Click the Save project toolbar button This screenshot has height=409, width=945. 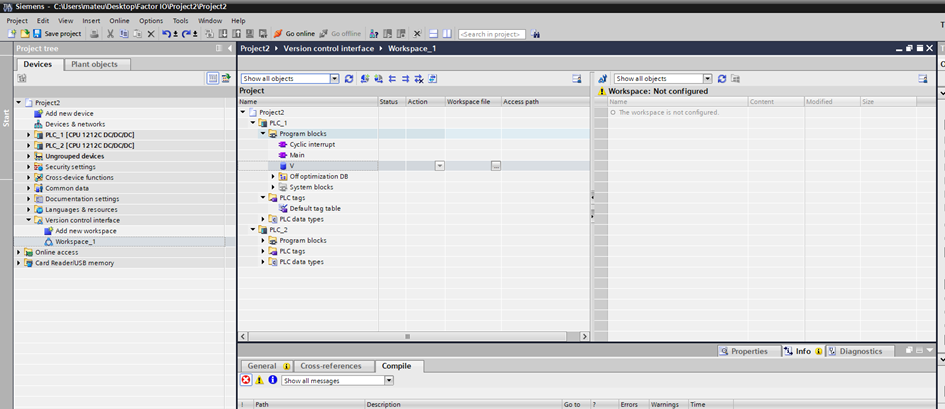[55, 34]
